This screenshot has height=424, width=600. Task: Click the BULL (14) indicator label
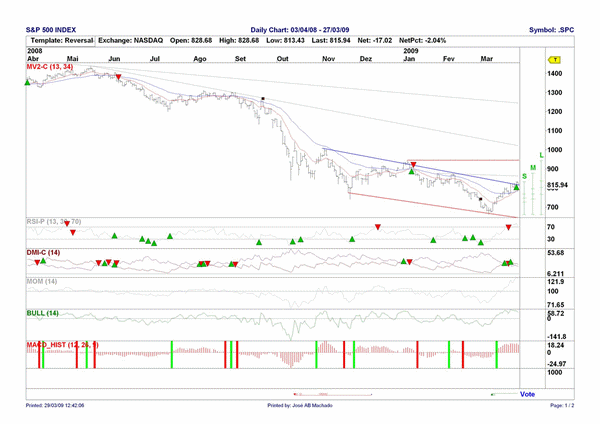[x=42, y=313]
